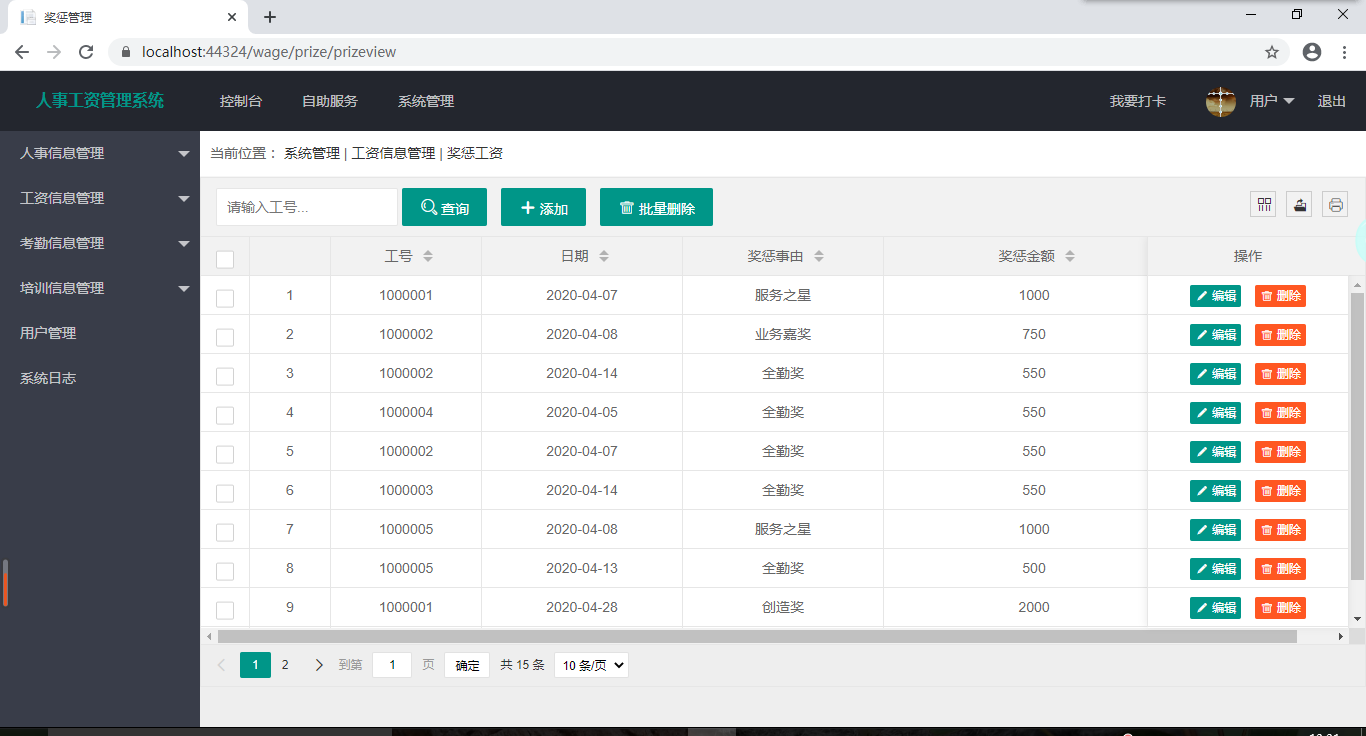The width and height of the screenshot is (1366, 736).
Task: Sort 奖惩事由 column using its sort arrows
Action: point(819,256)
